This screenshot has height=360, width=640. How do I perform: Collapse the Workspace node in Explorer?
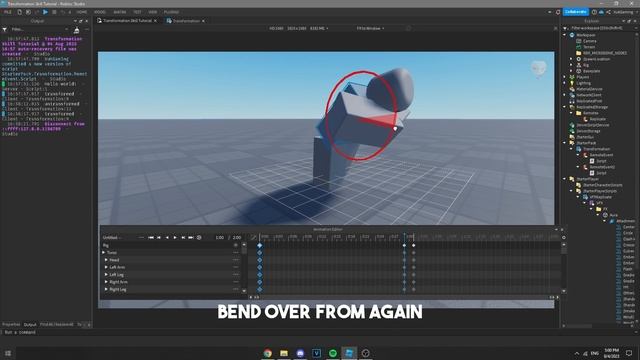point(565,35)
